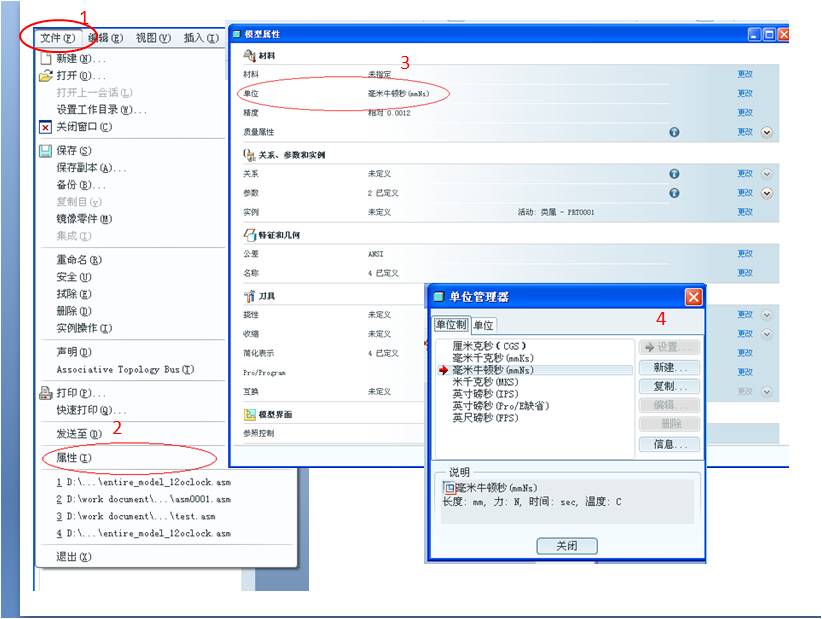Select 英尺磅秒 (FPS) unit system
Image resolution: width=822 pixels, height=619 pixels.
(x=485, y=418)
